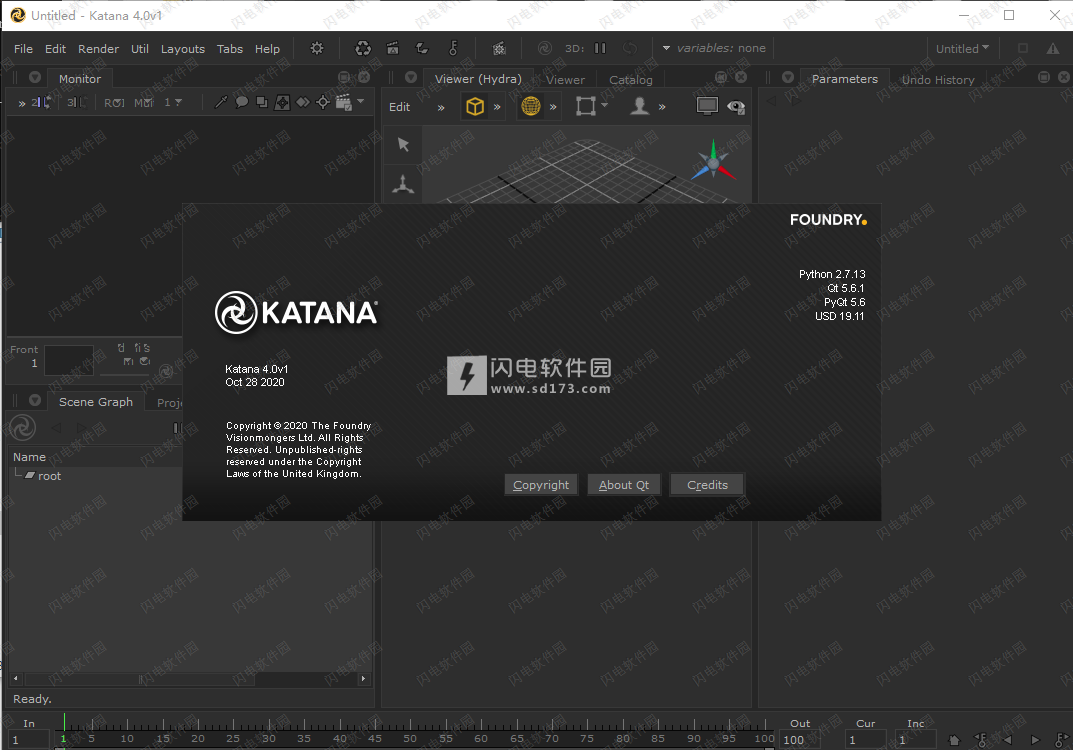The width and height of the screenshot is (1073, 750).
Task: Click the Out frame field showing 100
Action: (798, 740)
